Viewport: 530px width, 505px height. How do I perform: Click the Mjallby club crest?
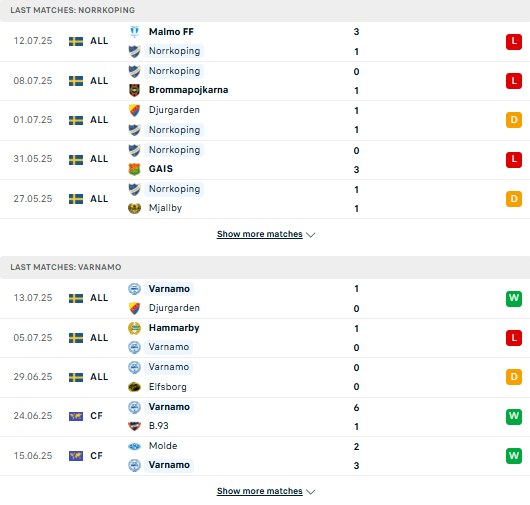pyautogui.click(x=135, y=208)
